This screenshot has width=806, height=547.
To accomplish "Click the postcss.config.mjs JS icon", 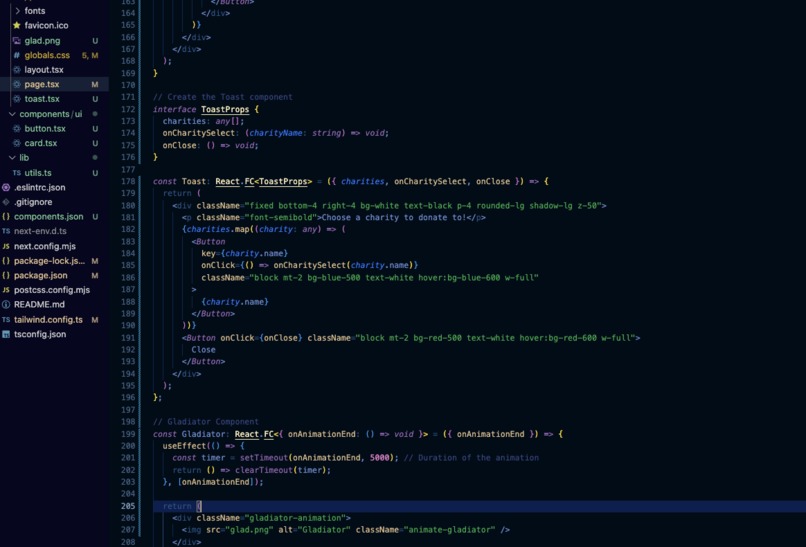I will point(6,290).
